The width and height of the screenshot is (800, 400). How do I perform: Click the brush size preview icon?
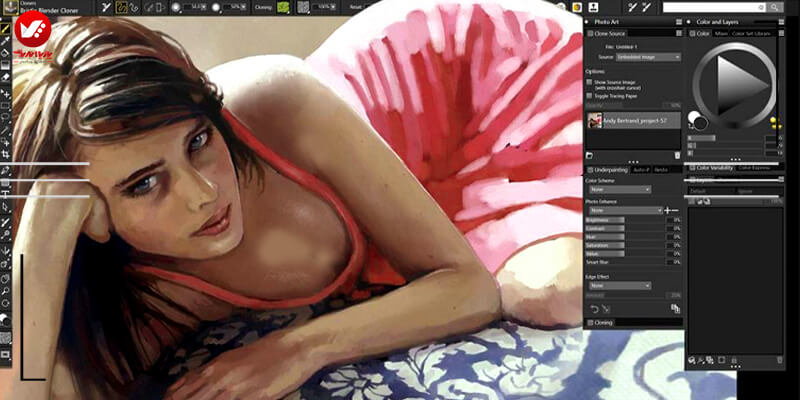[176, 7]
